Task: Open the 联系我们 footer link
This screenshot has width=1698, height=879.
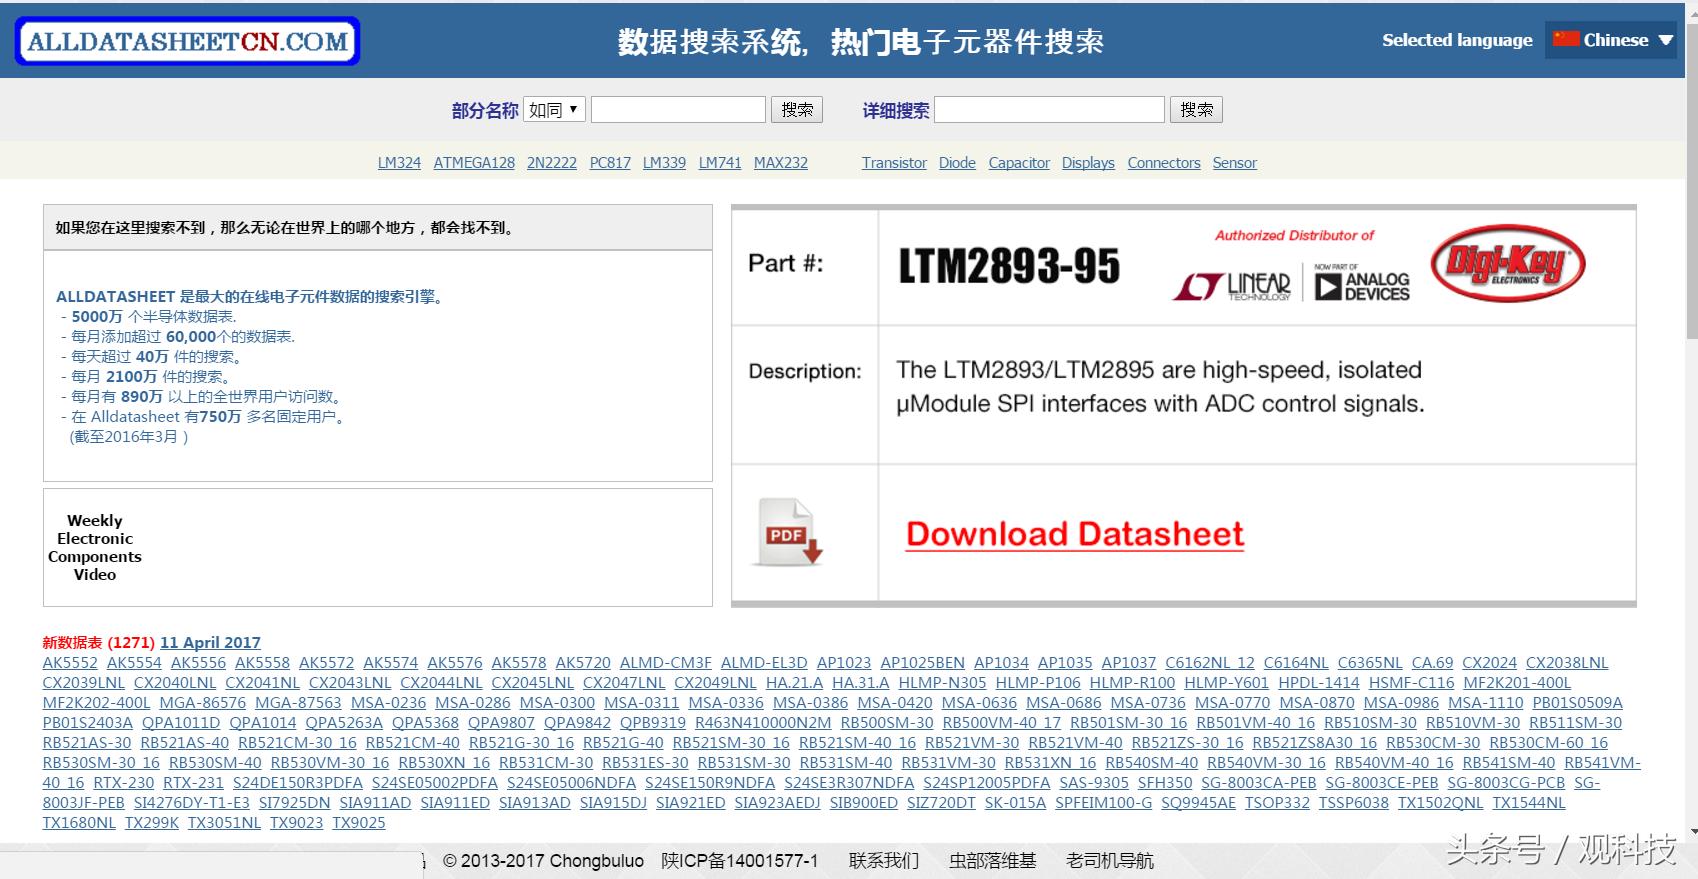Action: click(883, 861)
